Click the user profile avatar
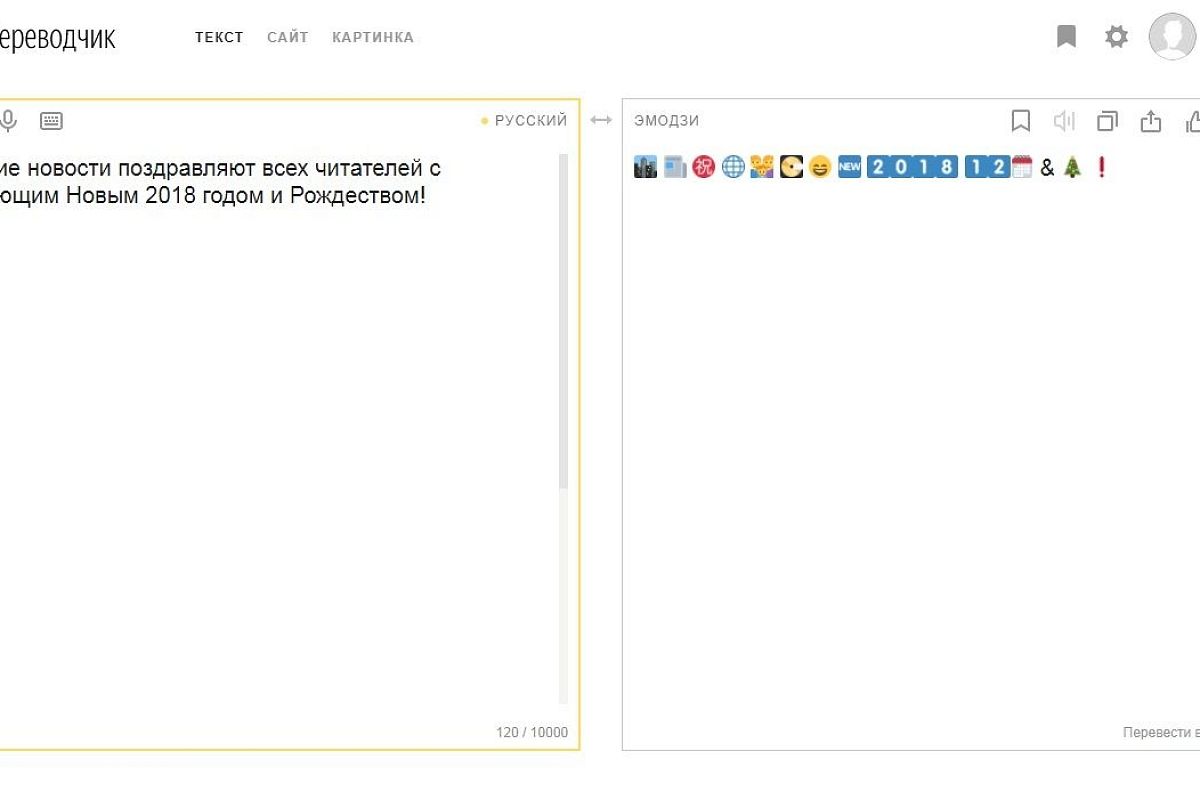The image size is (1200, 800). [x=1172, y=37]
